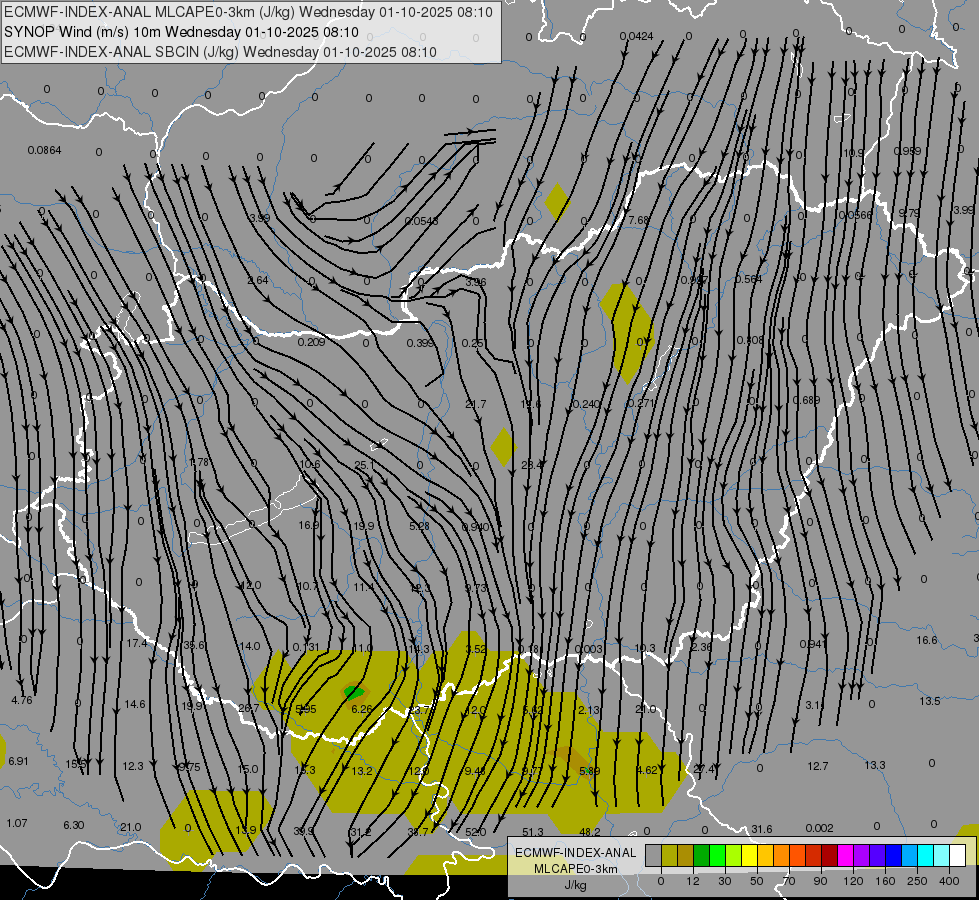
Task: Click the legend tick label 120
Action: (853, 881)
